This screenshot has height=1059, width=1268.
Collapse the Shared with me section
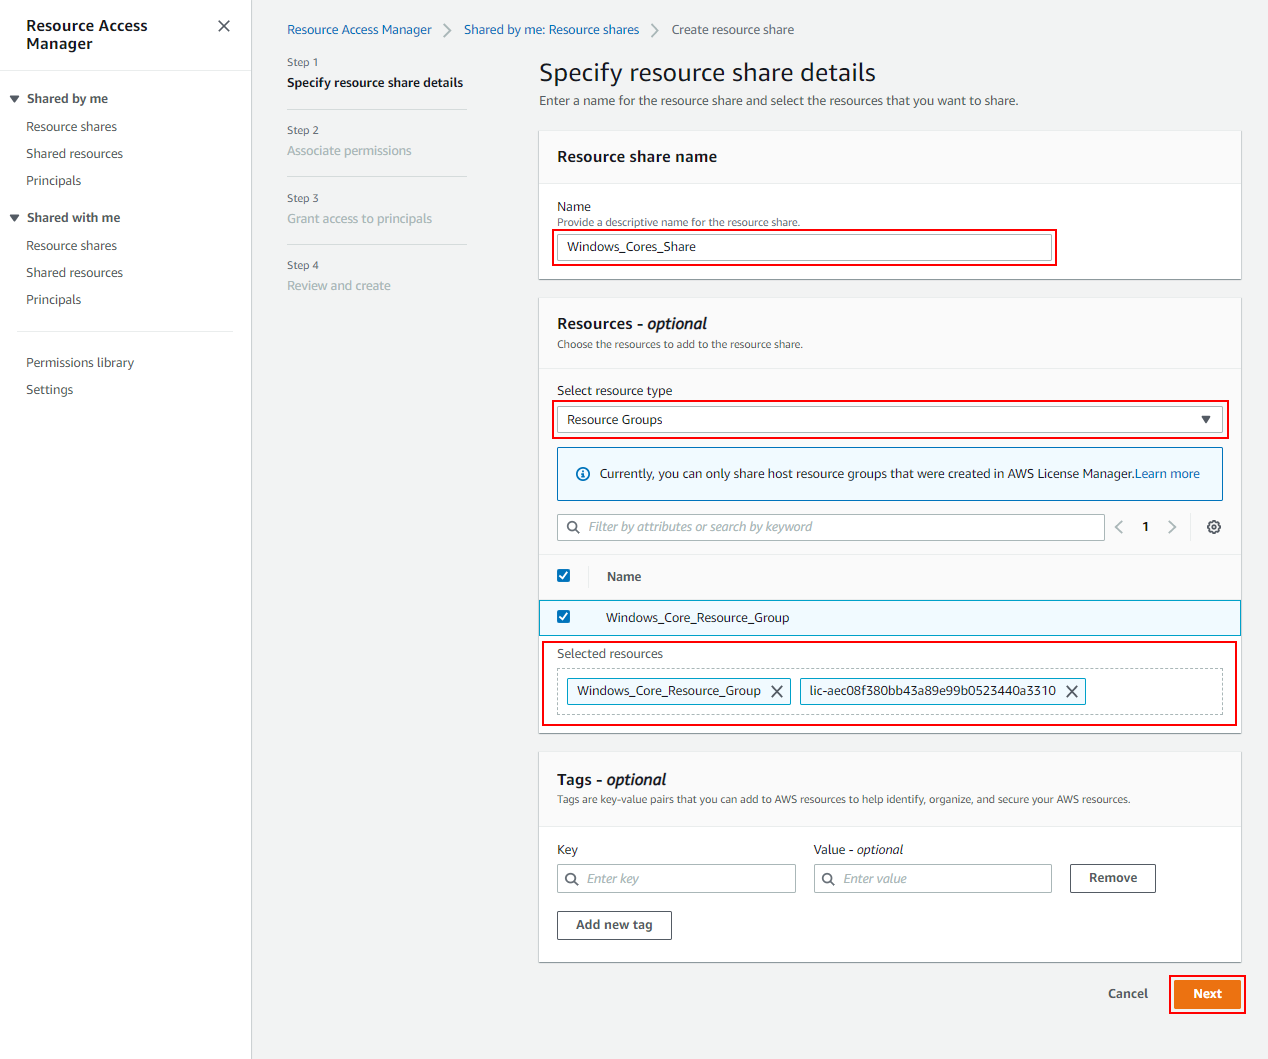pos(13,217)
